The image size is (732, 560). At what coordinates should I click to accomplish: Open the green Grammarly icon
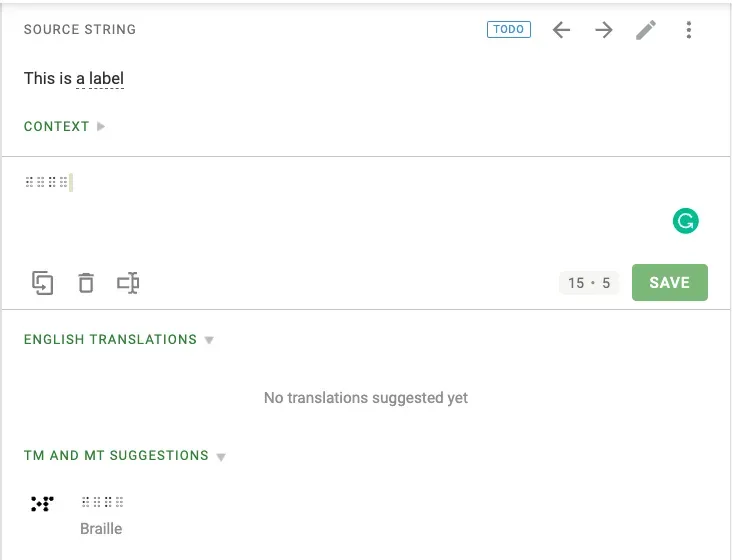685,221
